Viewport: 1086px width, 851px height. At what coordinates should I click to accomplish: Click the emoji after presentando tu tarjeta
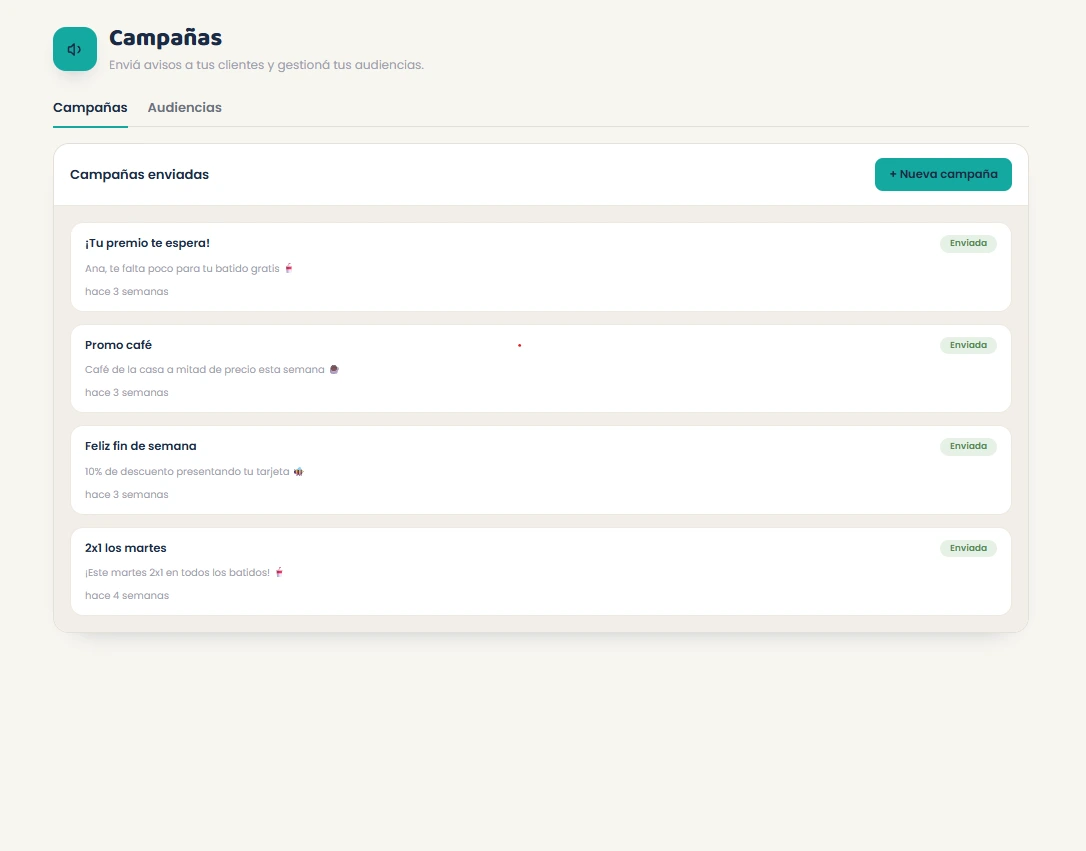point(299,472)
